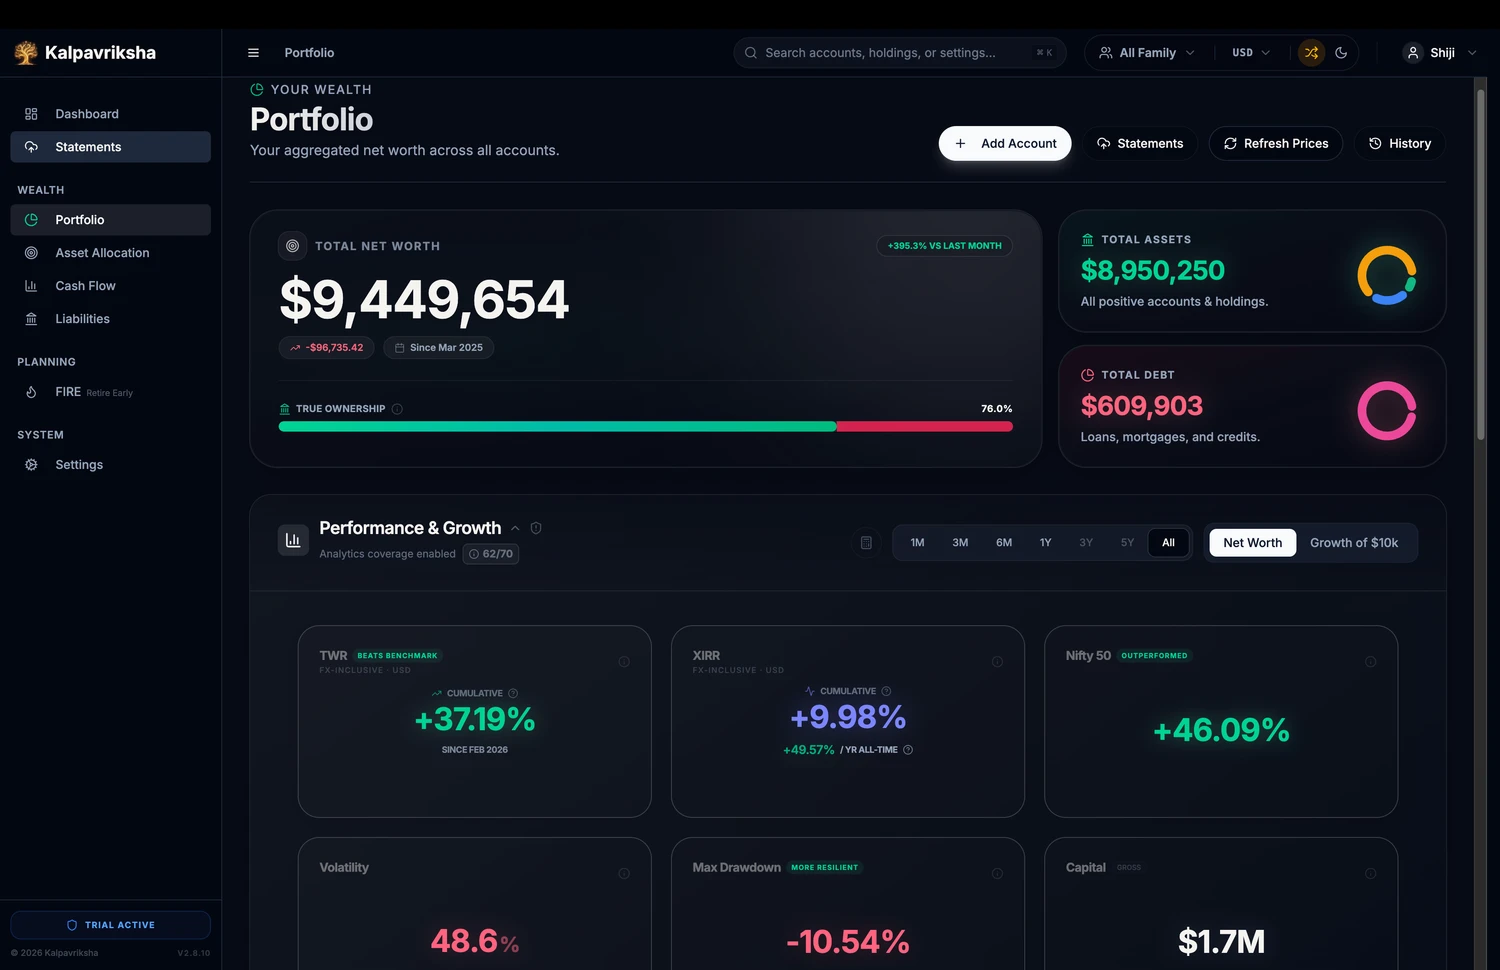Click the Outperformed badge
1500x970 pixels.
pos(1154,656)
